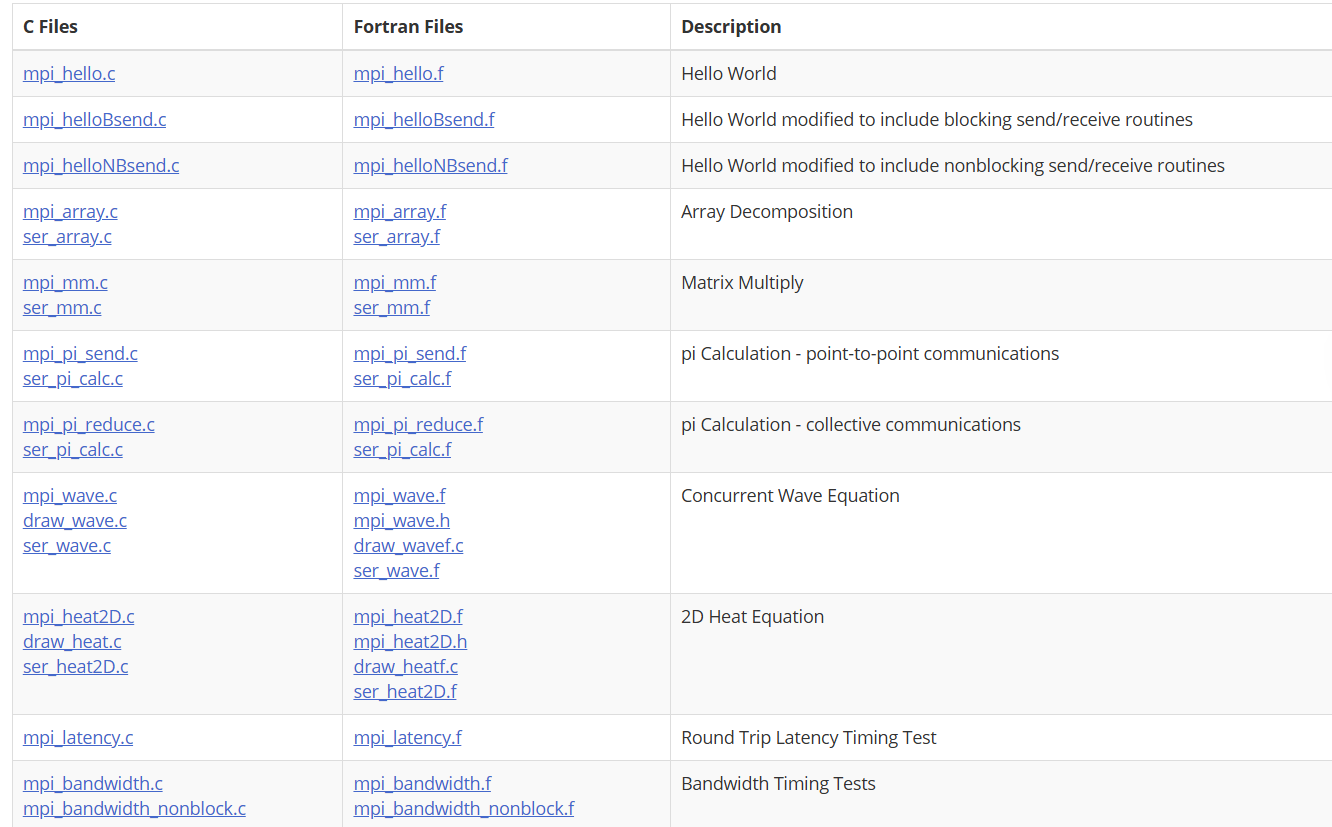Open the mpi_hello.c file link

click(69, 74)
